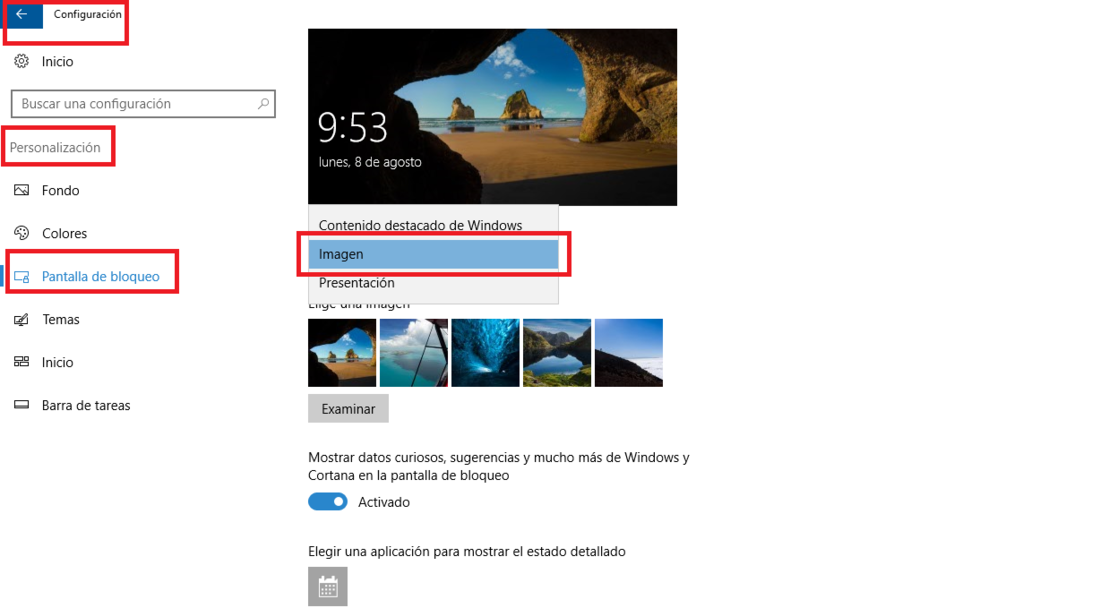The width and height of the screenshot is (1100, 608).
Task: Click the Inicio gear icon
Action: click(22, 62)
